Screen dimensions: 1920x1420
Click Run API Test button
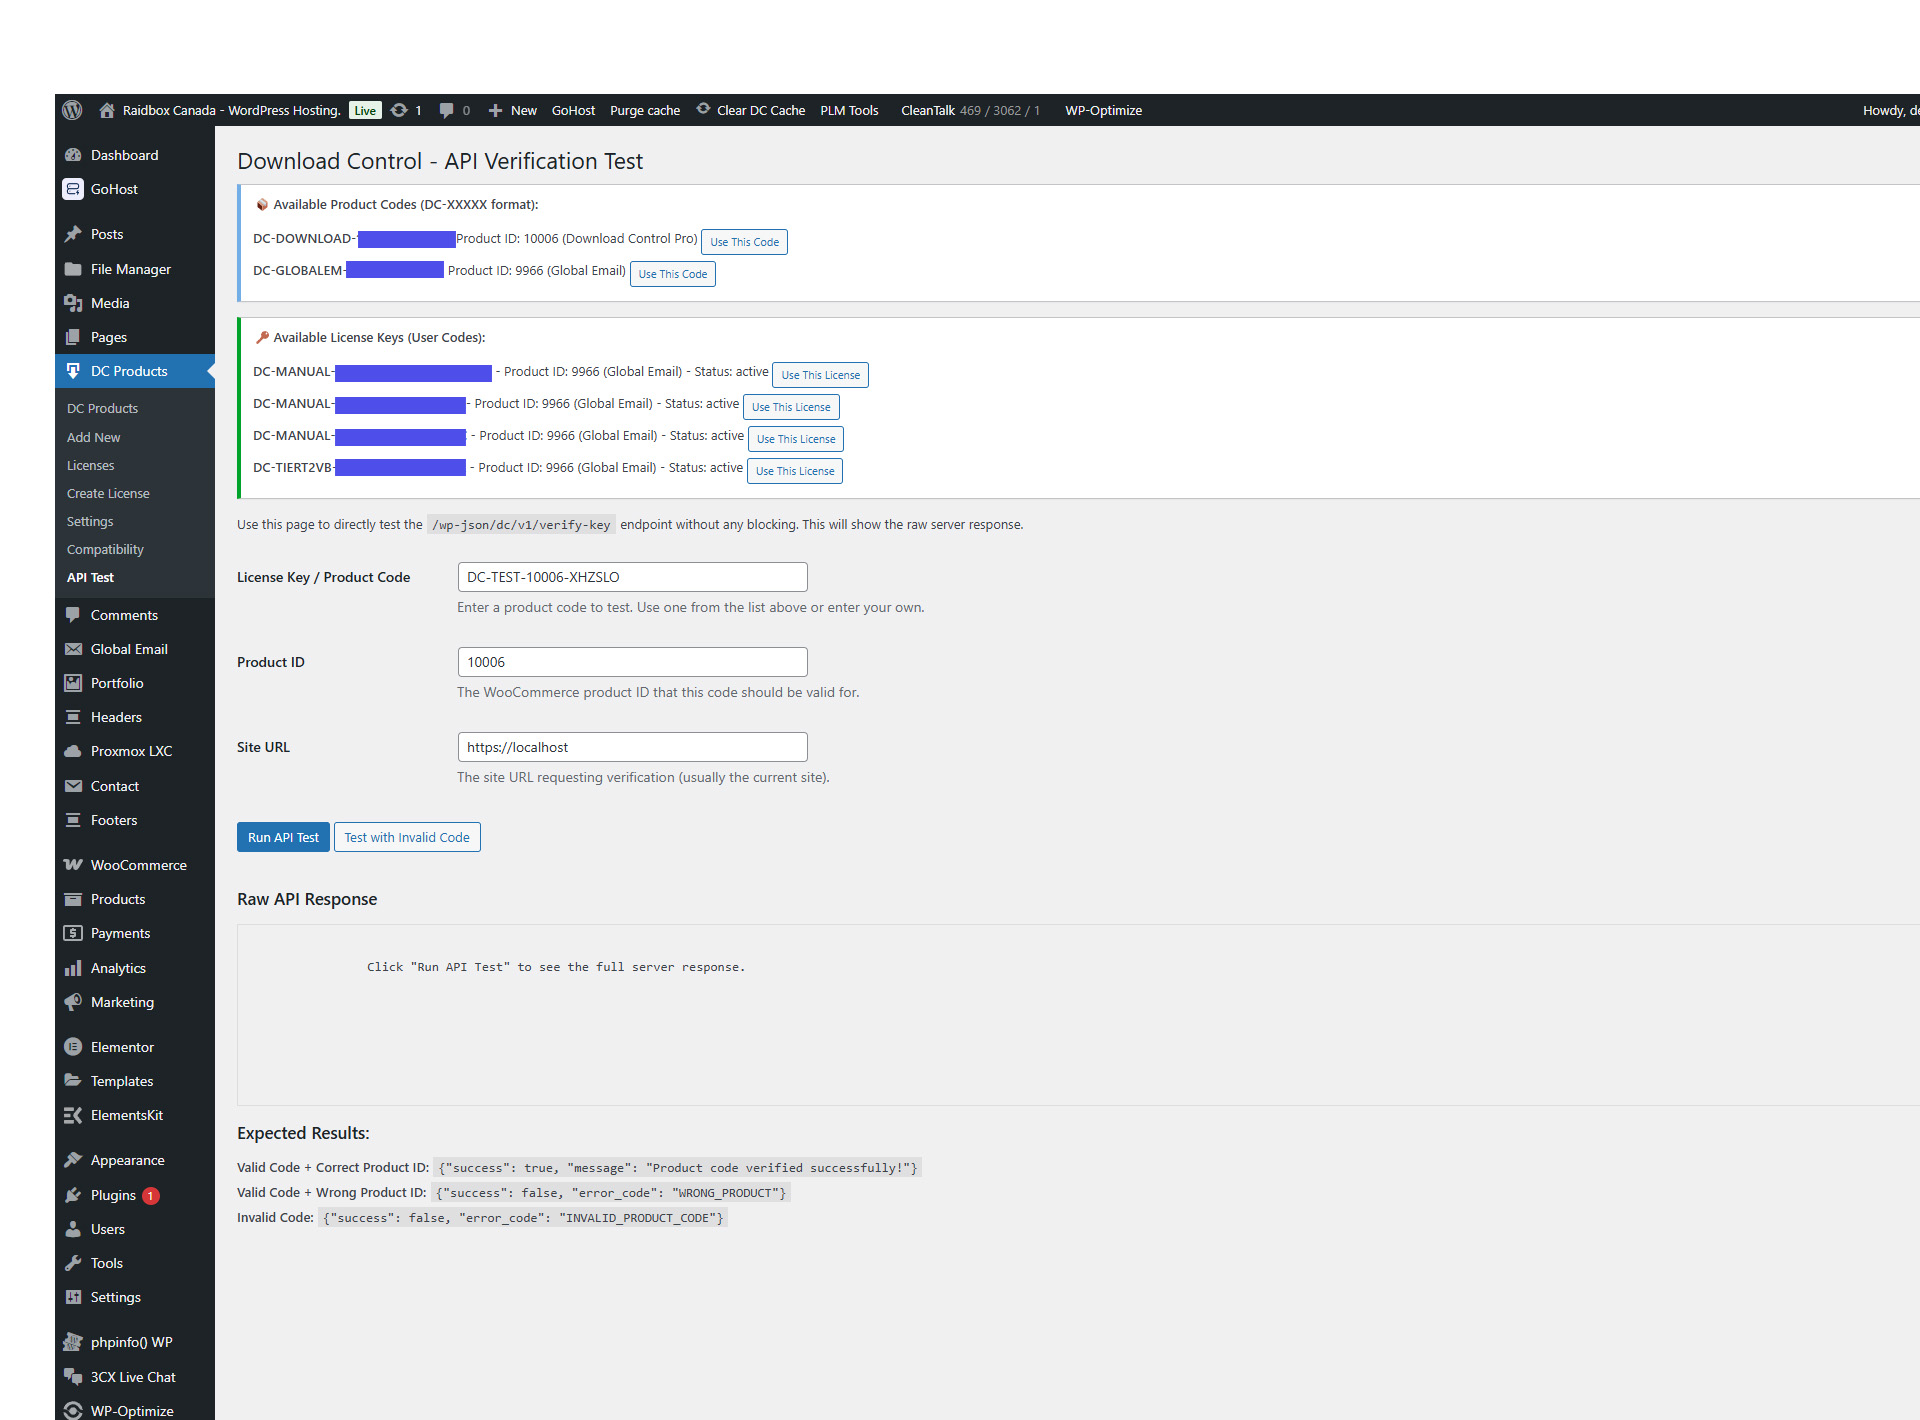tap(283, 837)
